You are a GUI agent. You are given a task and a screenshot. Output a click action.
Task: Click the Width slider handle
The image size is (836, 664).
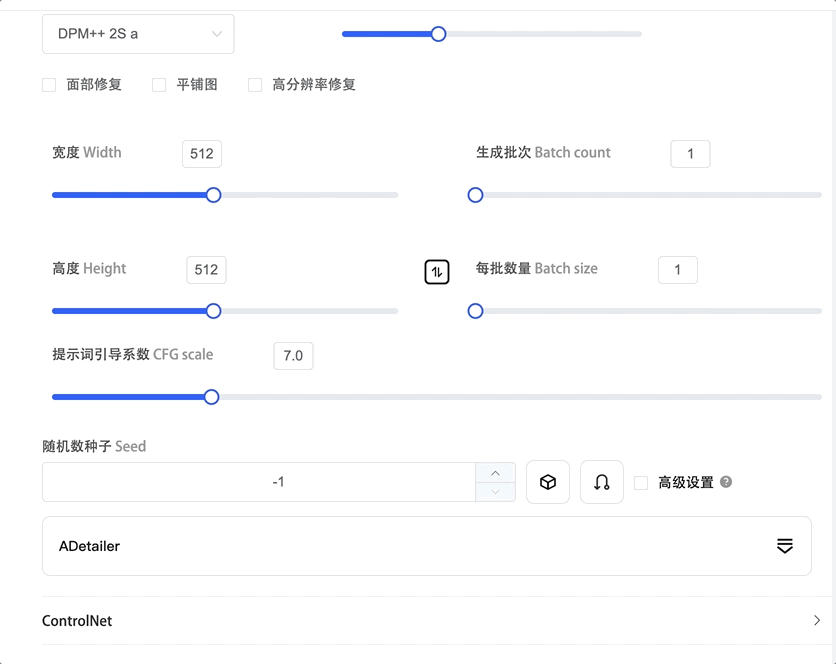213,195
